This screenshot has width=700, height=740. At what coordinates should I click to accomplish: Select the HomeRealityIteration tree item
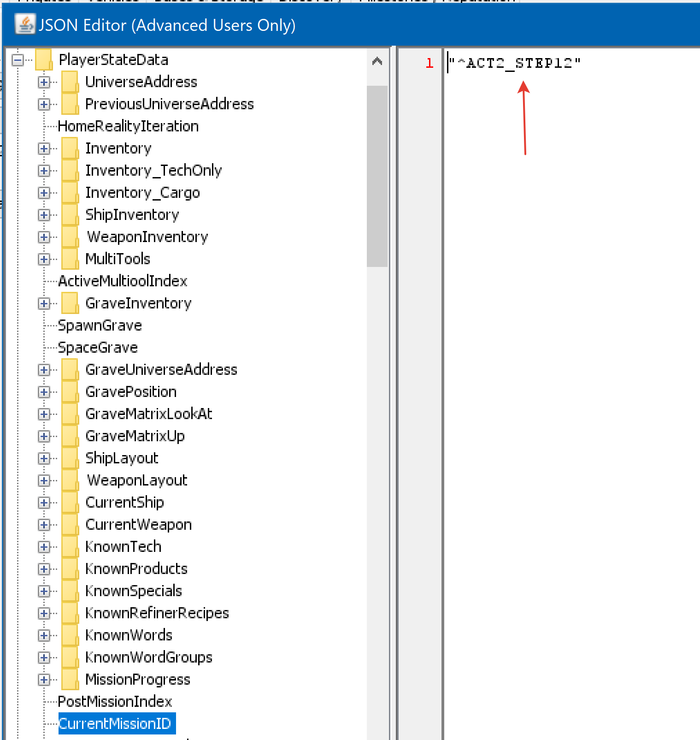click(x=128, y=126)
